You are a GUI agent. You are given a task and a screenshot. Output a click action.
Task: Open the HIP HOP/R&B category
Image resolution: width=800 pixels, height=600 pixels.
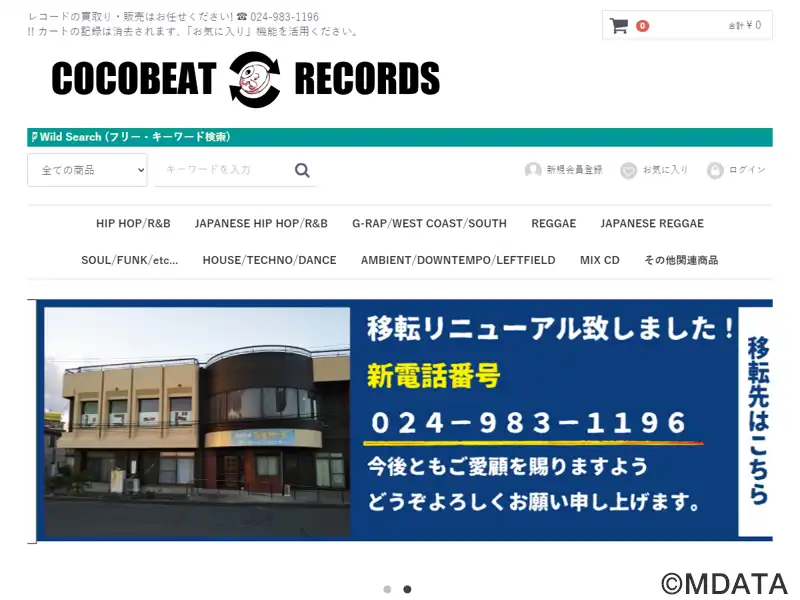tap(133, 223)
